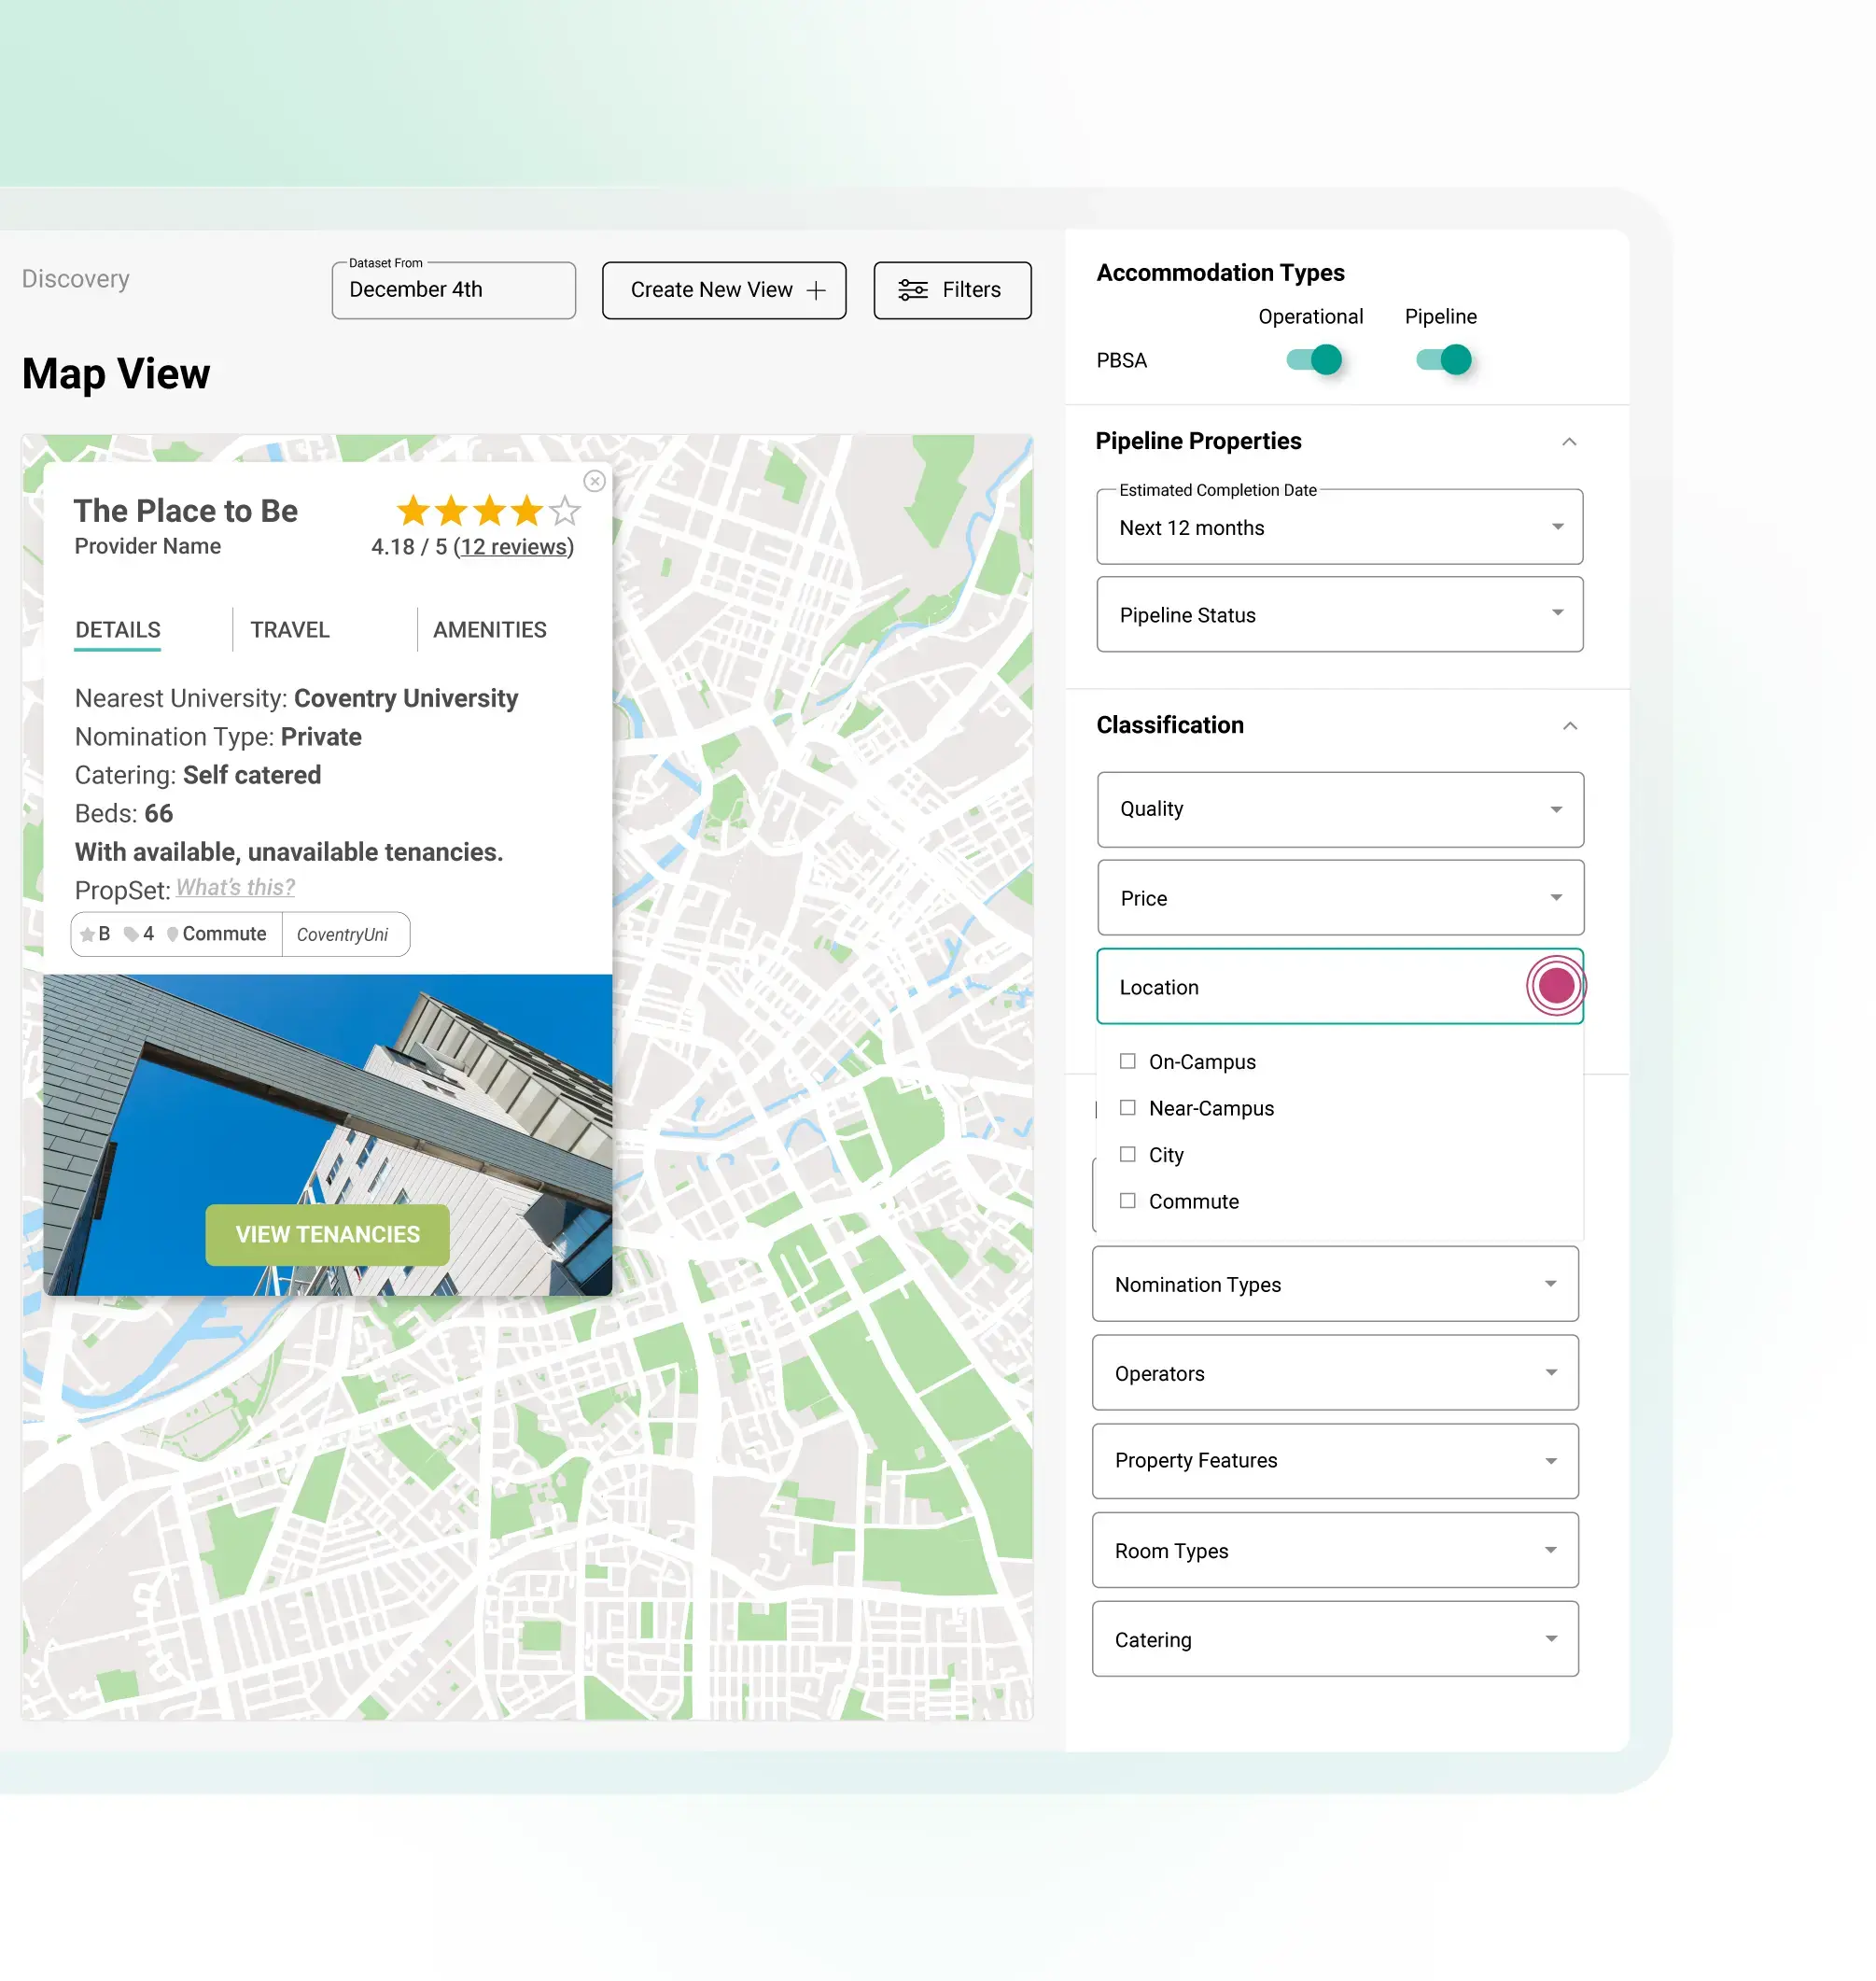Click the plus icon on Create New View
Screen dimensions: 1876x1981
[817, 290]
